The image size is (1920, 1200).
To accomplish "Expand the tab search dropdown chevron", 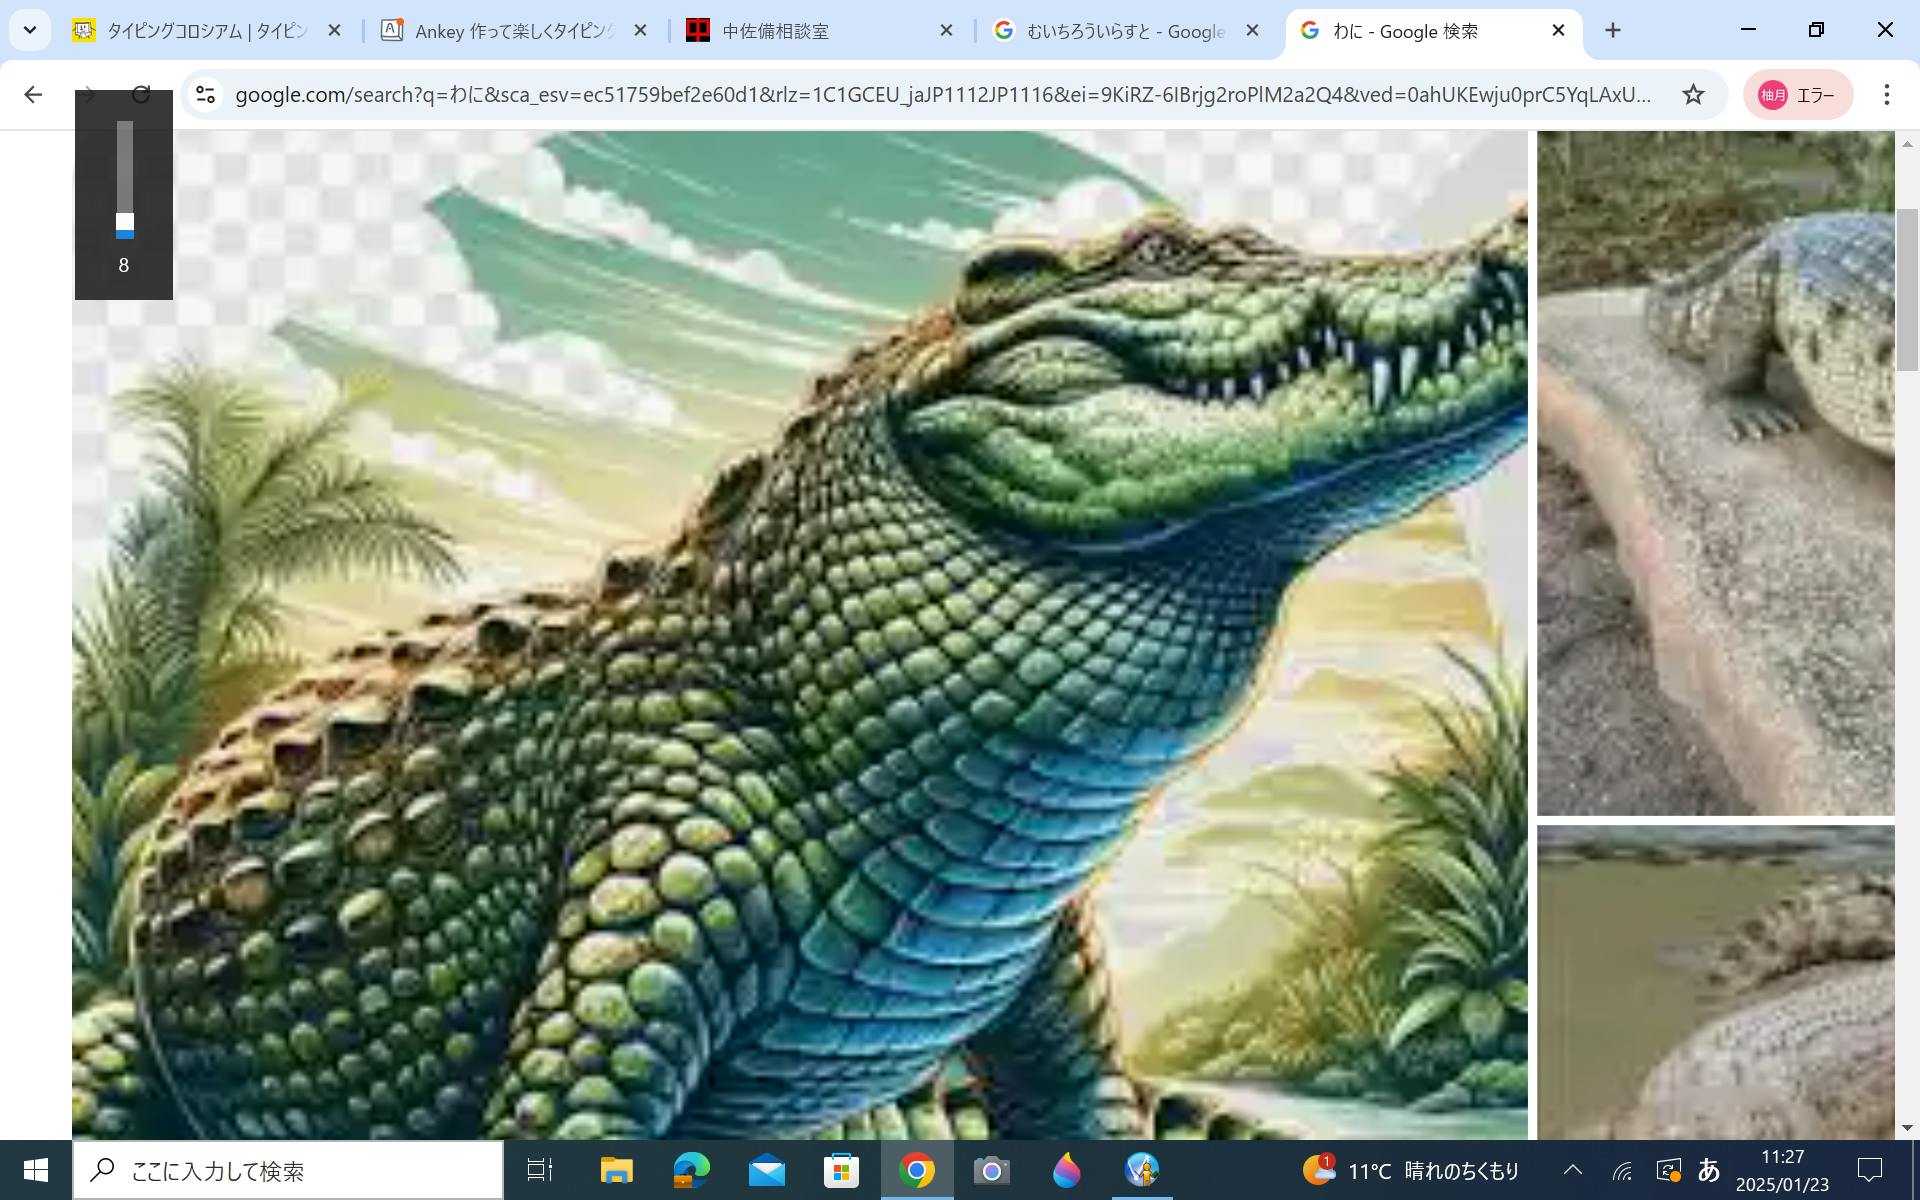I will pyautogui.click(x=30, y=31).
